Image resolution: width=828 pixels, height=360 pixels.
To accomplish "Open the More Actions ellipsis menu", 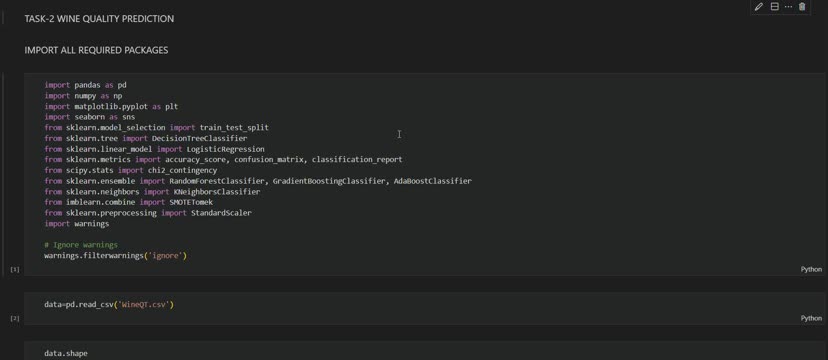I will coord(788,7).
